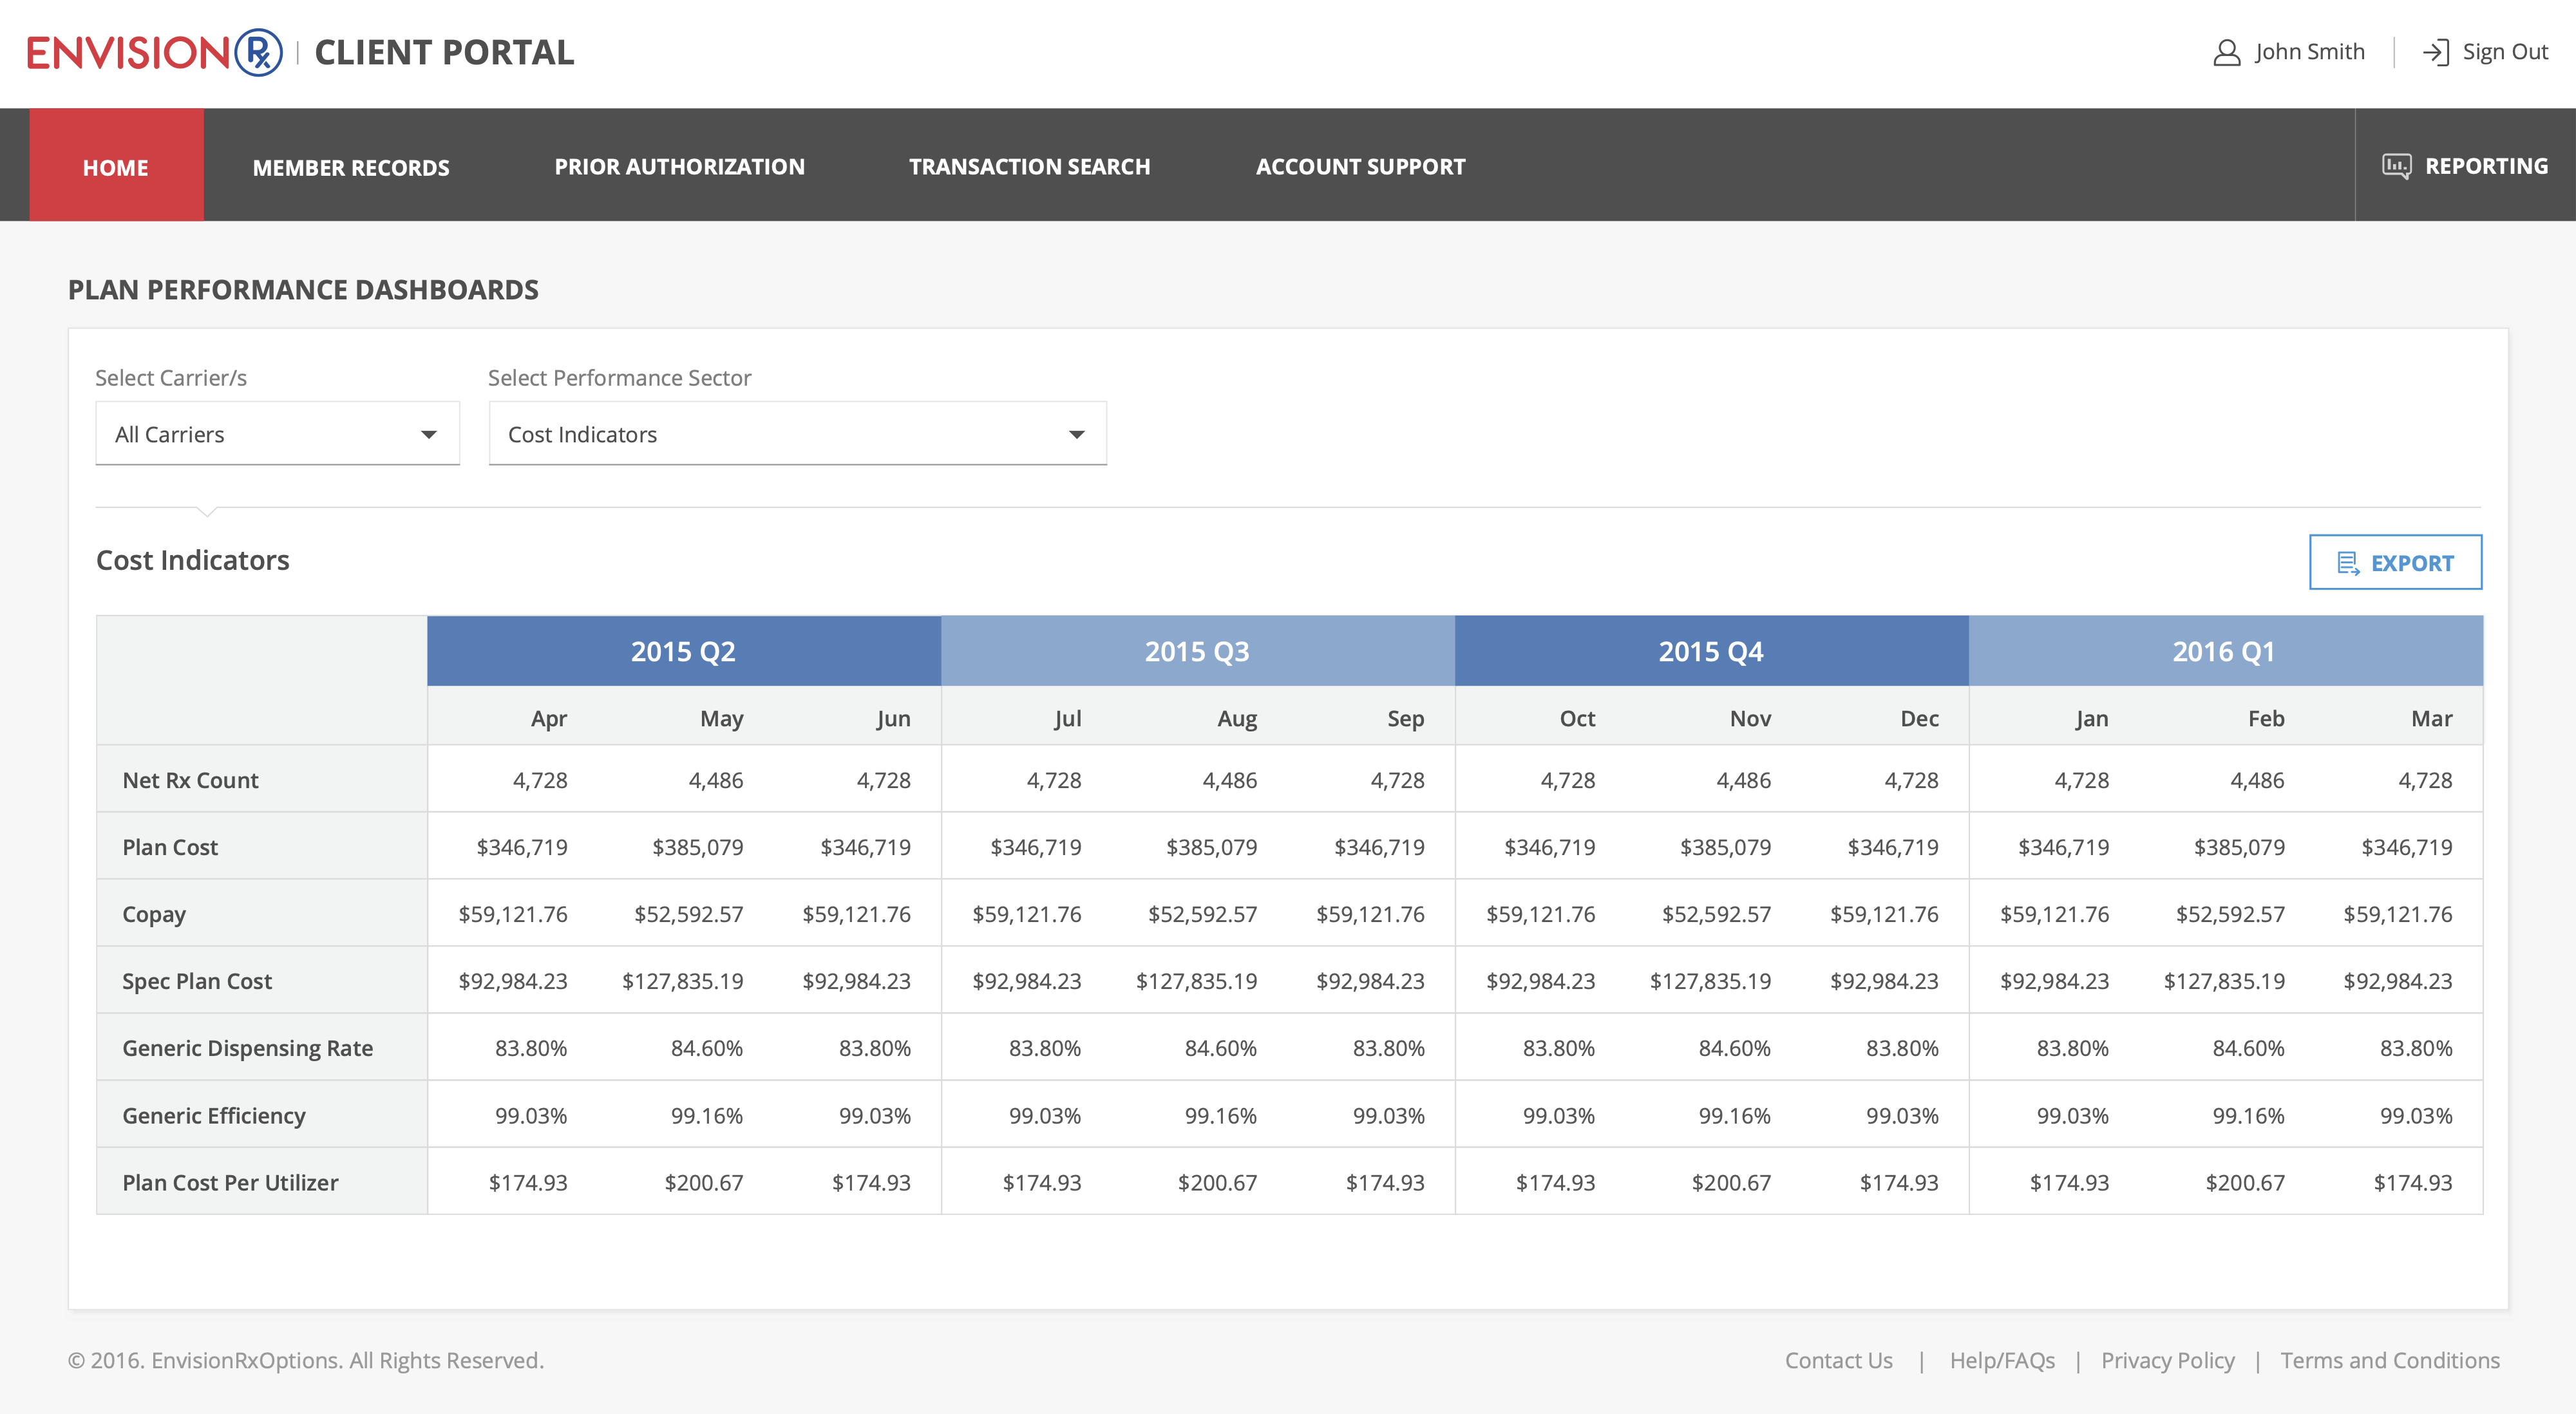This screenshot has height=1414, width=2576.
Task: Click the Aug Generic Efficiency value 99.16%
Action: (1220, 1115)
